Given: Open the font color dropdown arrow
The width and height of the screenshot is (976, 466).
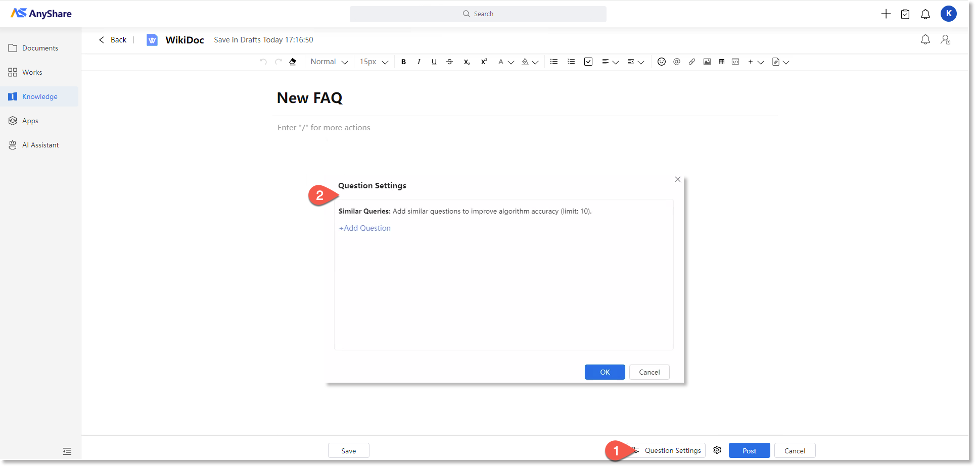Looking at the screenshot, I should 511,62.
